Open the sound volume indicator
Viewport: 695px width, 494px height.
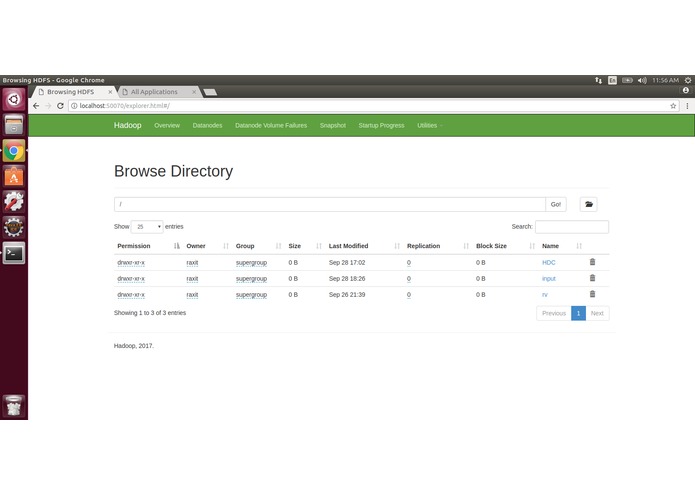point(642,80)
